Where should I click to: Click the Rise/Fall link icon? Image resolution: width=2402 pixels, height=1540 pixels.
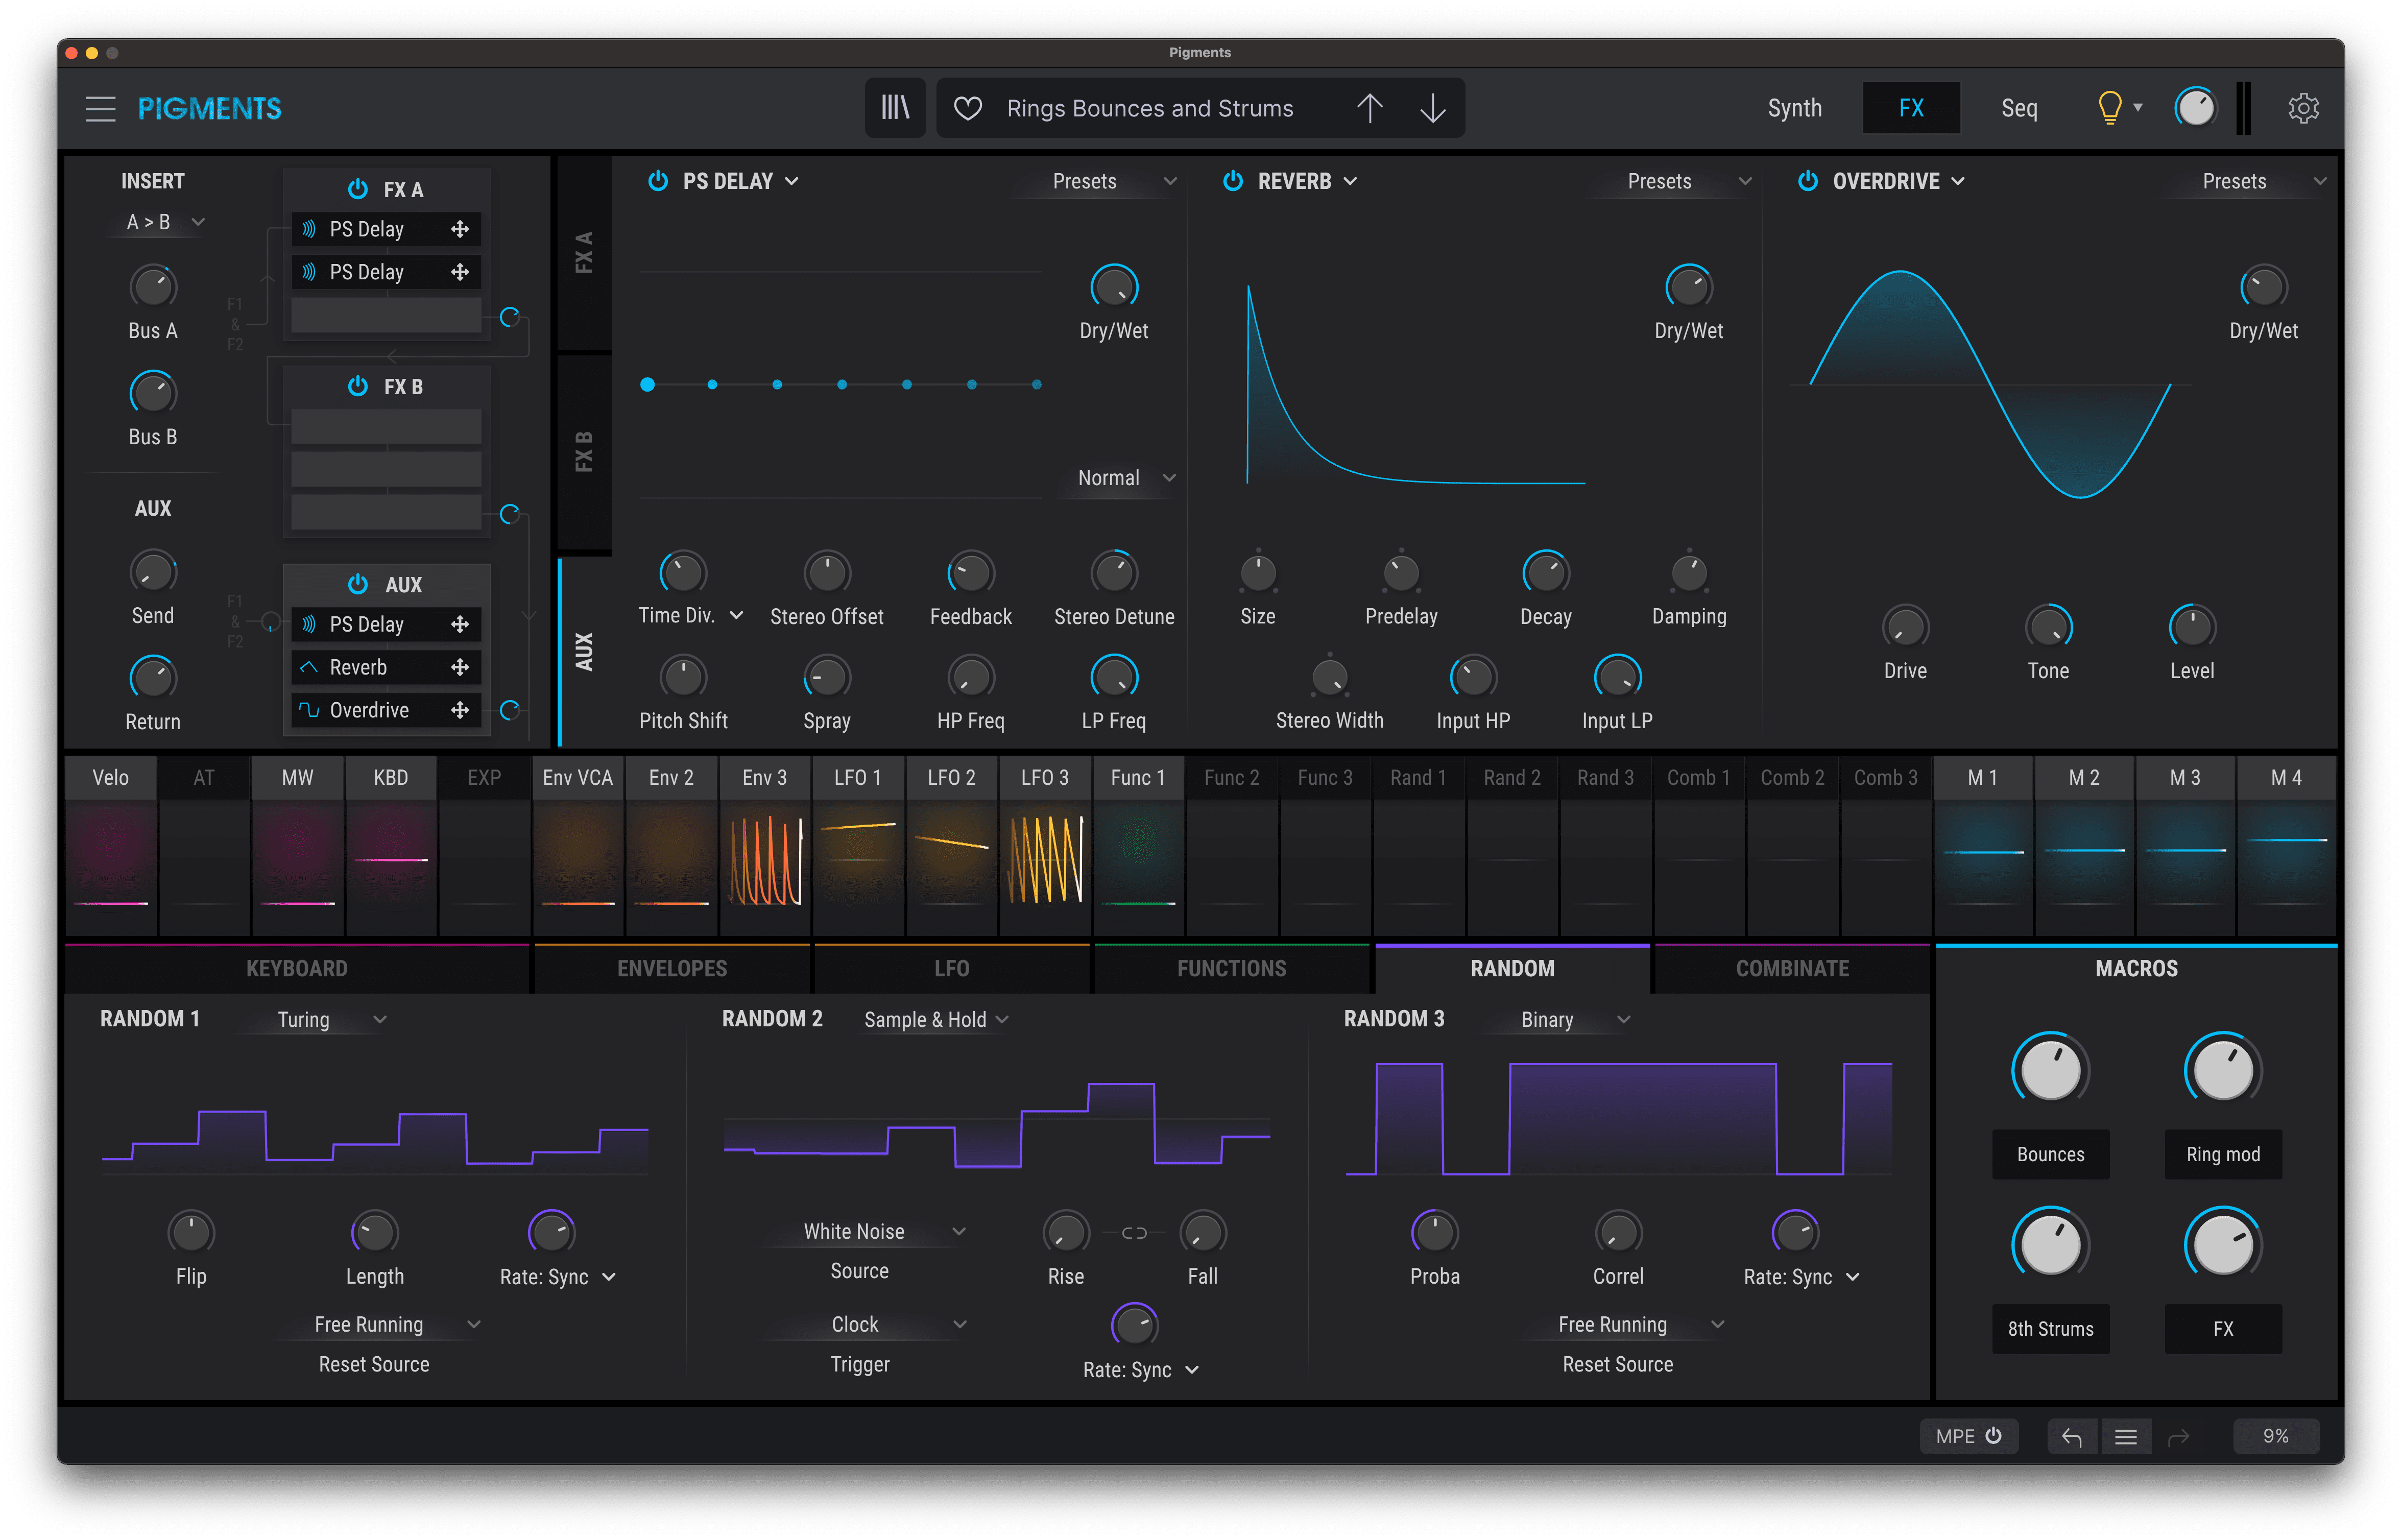tap(1134, 1233)
